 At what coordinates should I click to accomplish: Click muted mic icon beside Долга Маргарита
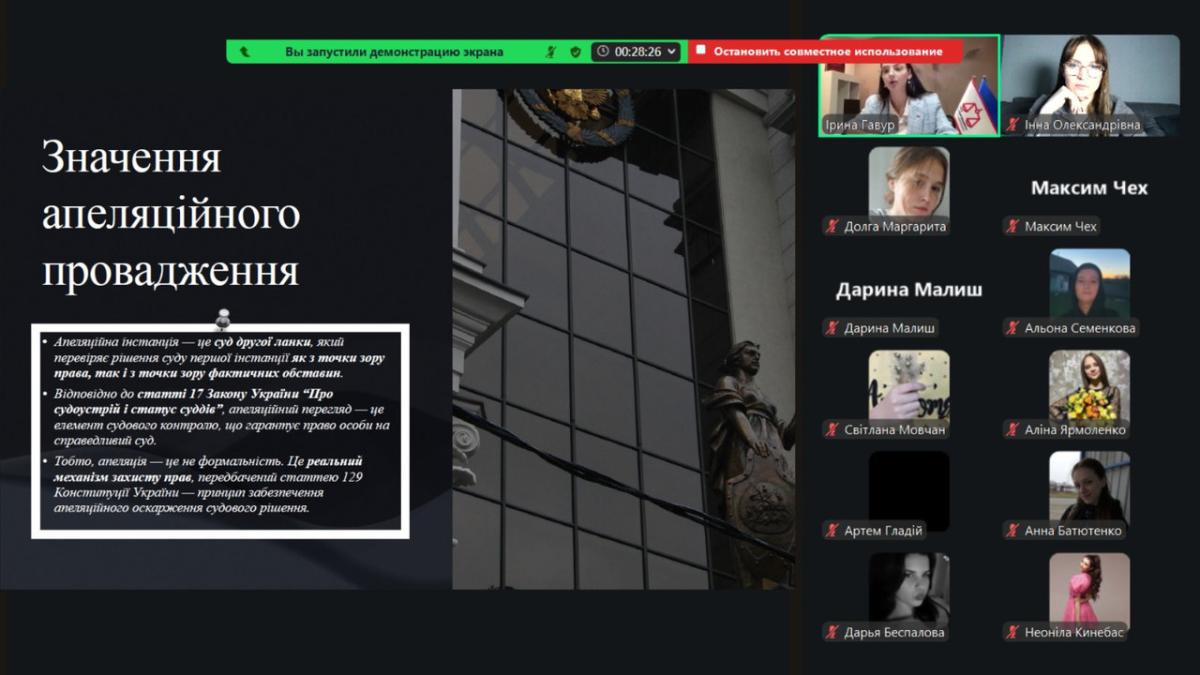pos(832,226)
